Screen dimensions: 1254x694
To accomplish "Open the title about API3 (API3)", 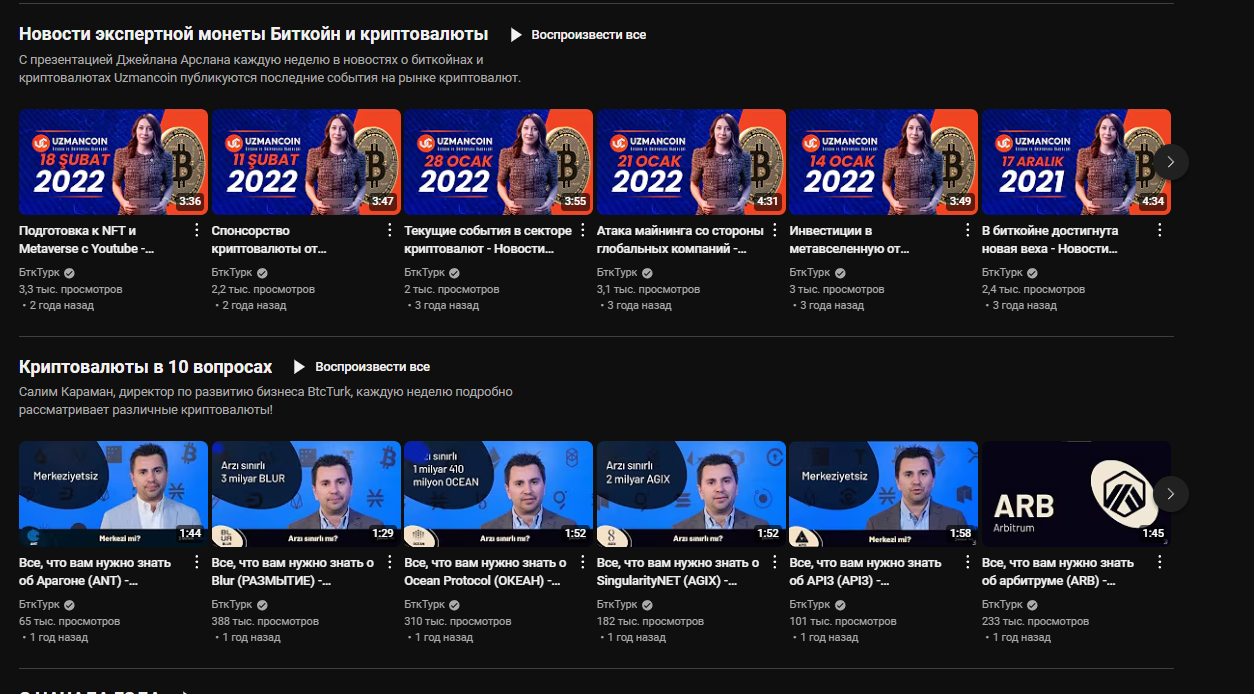I will (x=865, y=571).
